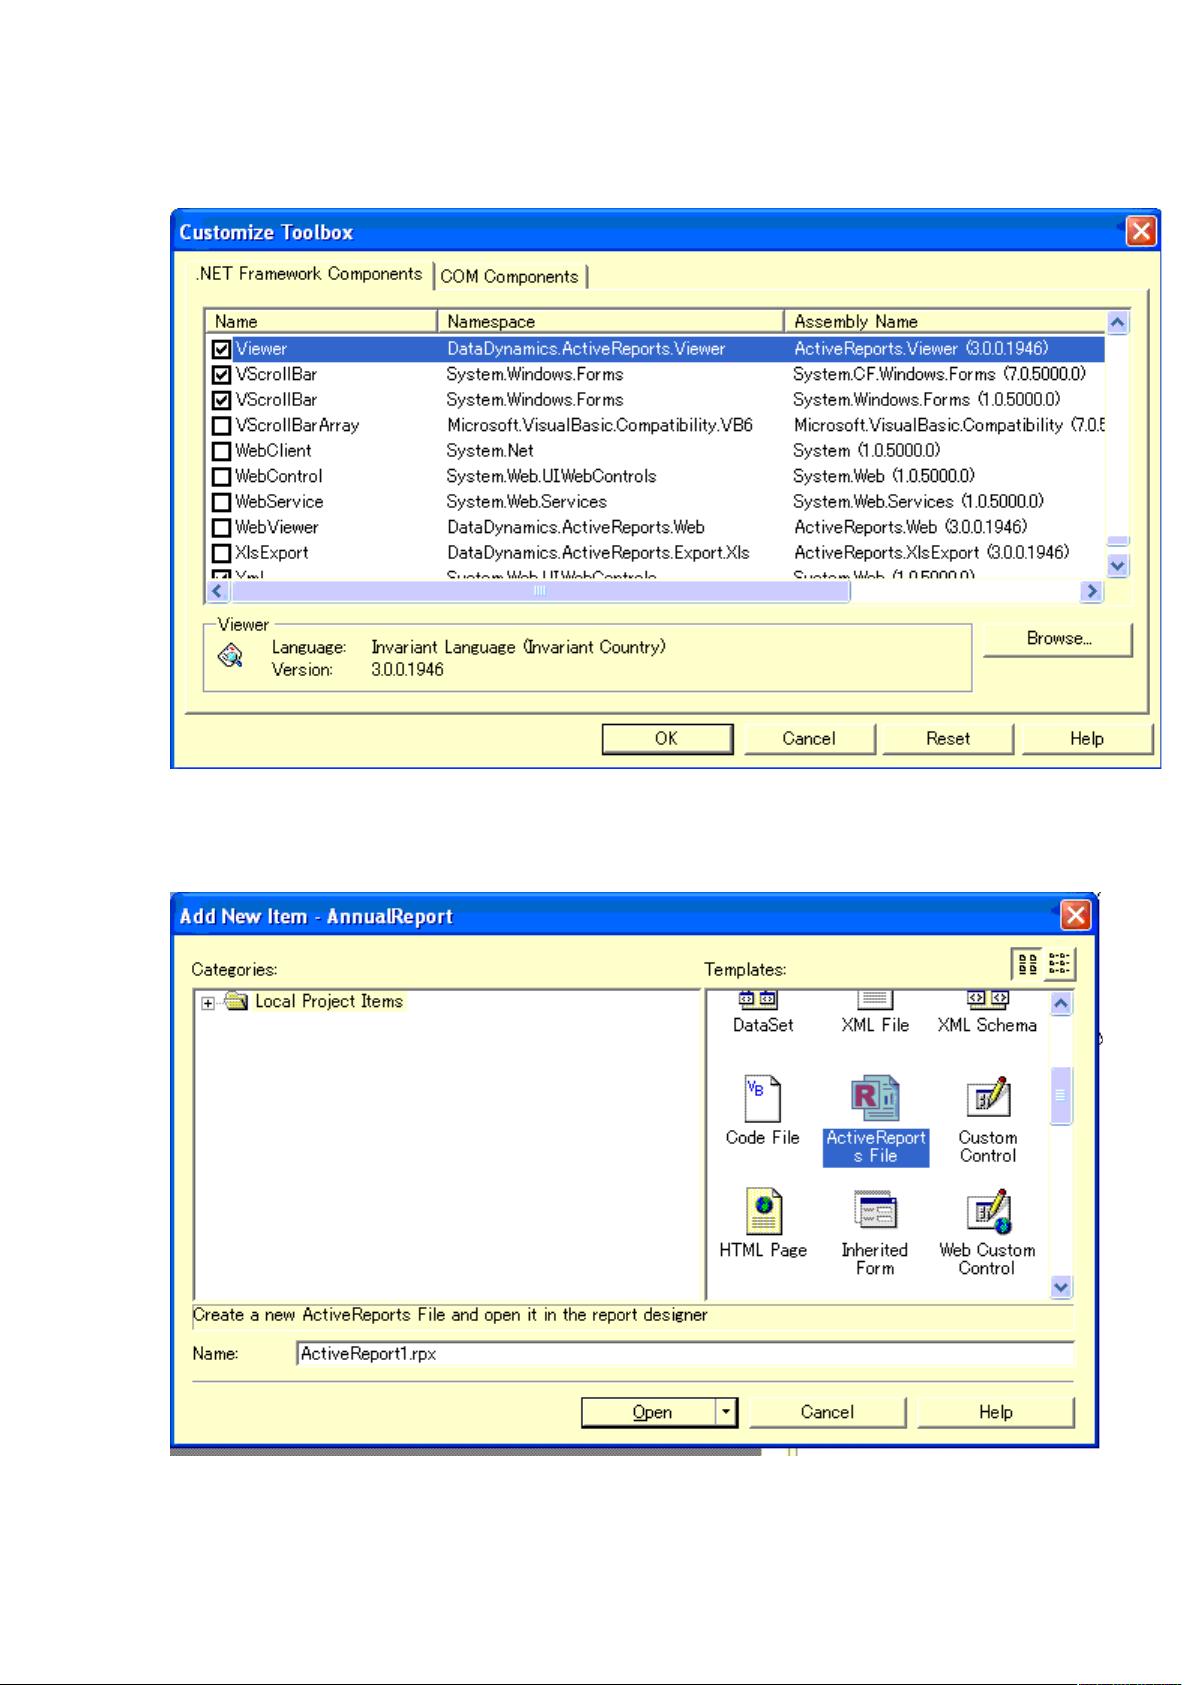
Task: Open Help in Customize Toolbox
Action: (x=1087, y=739)
